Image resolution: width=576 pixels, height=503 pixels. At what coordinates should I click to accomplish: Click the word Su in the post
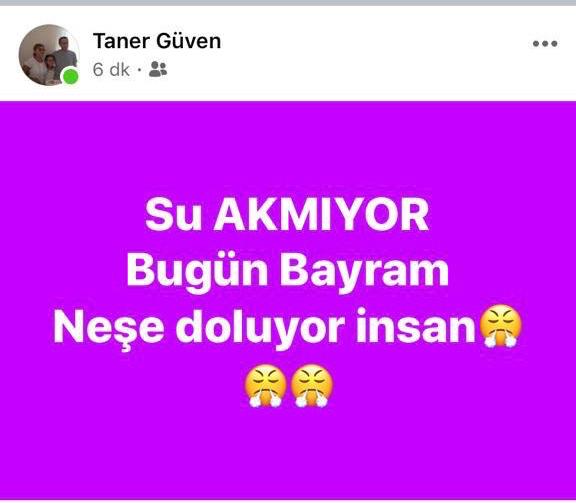[173, 214]
